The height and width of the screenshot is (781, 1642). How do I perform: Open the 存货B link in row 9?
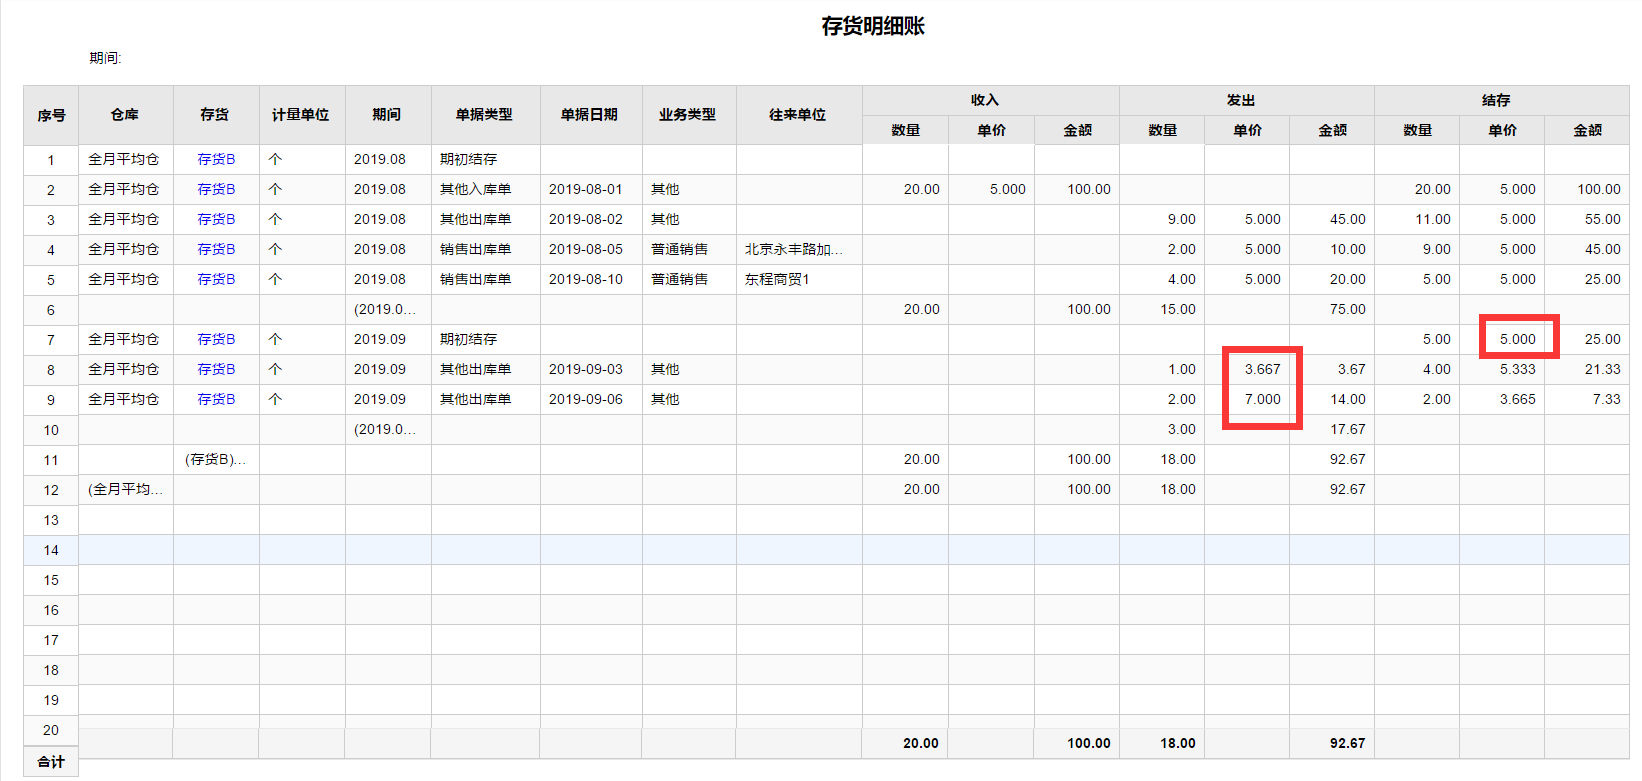point(216,399)
